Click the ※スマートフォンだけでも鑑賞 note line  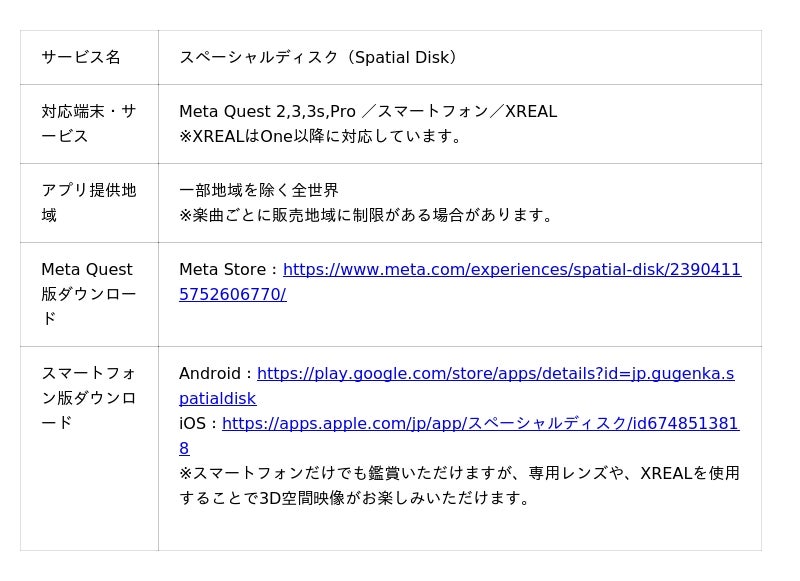click(x=459, y=473)
